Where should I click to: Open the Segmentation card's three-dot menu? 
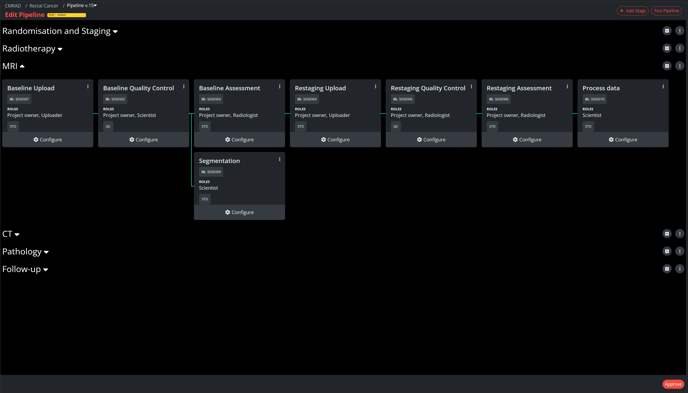click(280, 159)
